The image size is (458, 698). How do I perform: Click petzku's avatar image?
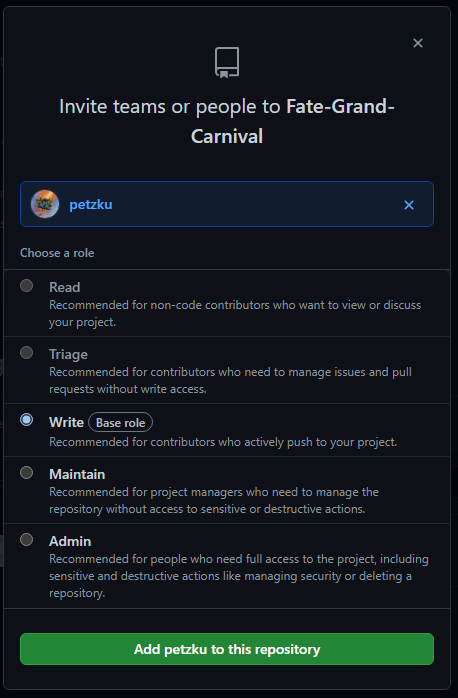pyautogui.click(x=45, y=204)
